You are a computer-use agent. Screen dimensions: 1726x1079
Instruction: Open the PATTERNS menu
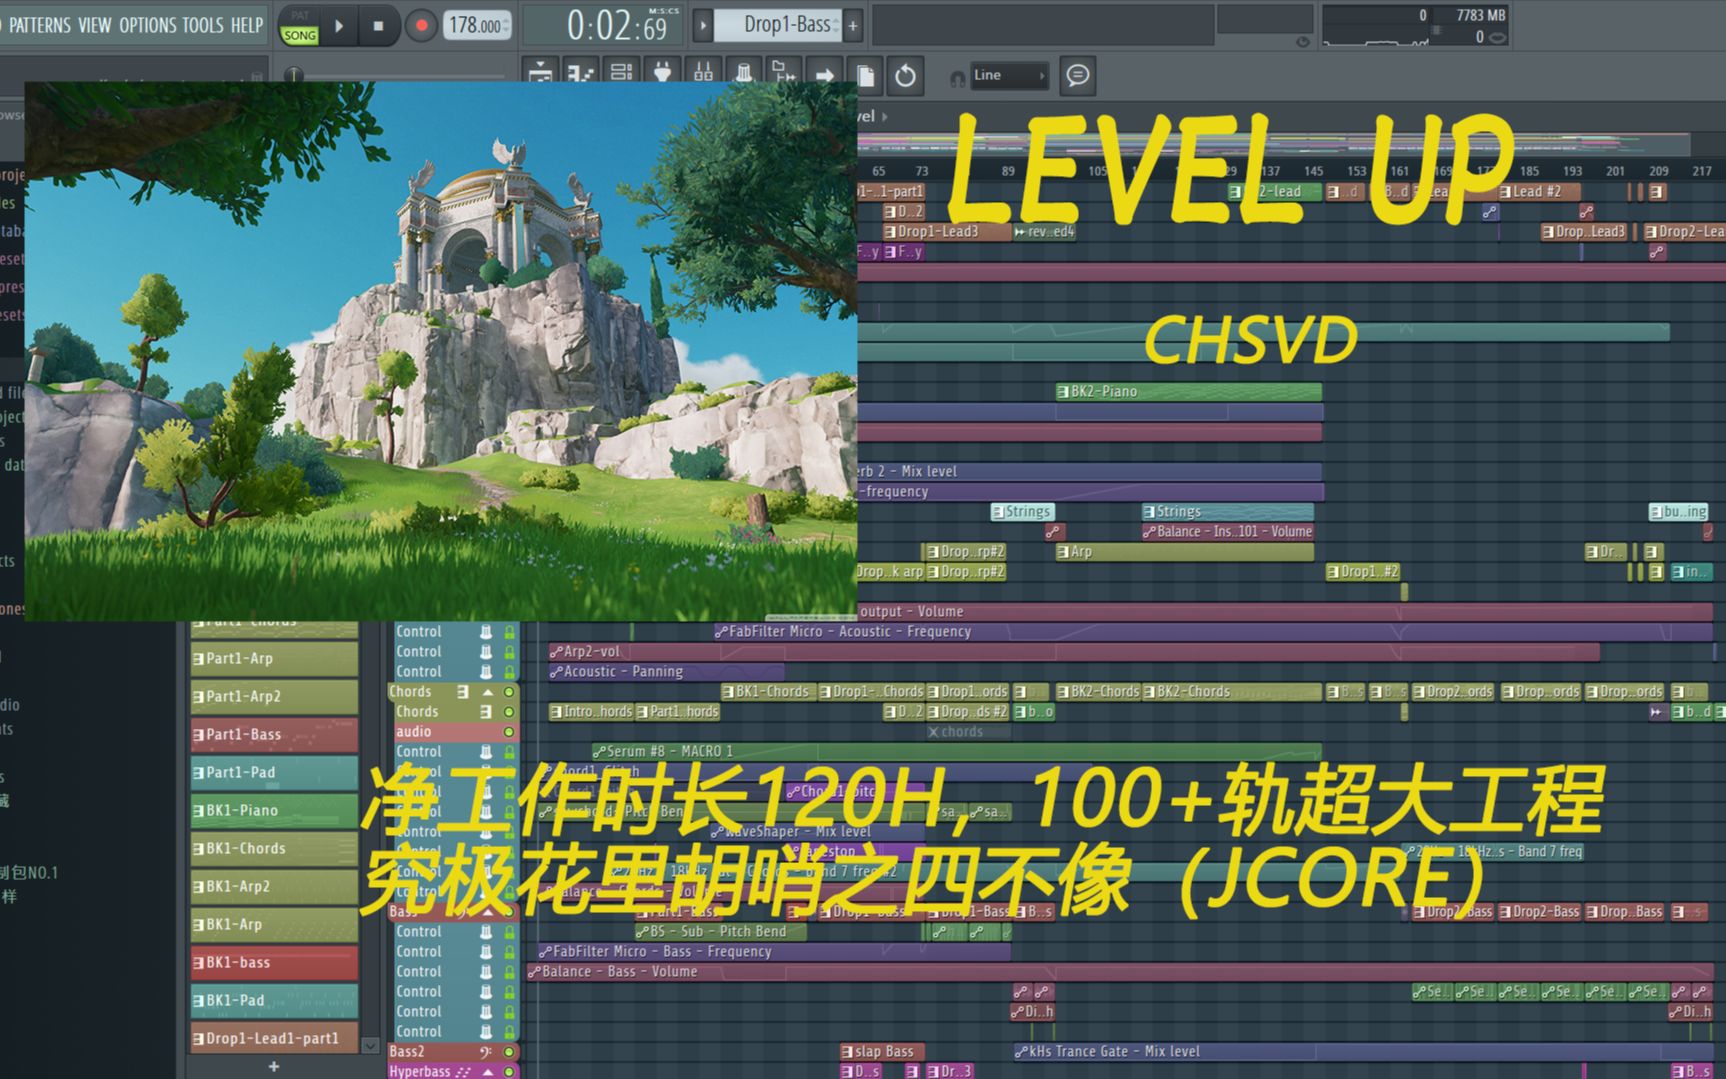(39, 25)
